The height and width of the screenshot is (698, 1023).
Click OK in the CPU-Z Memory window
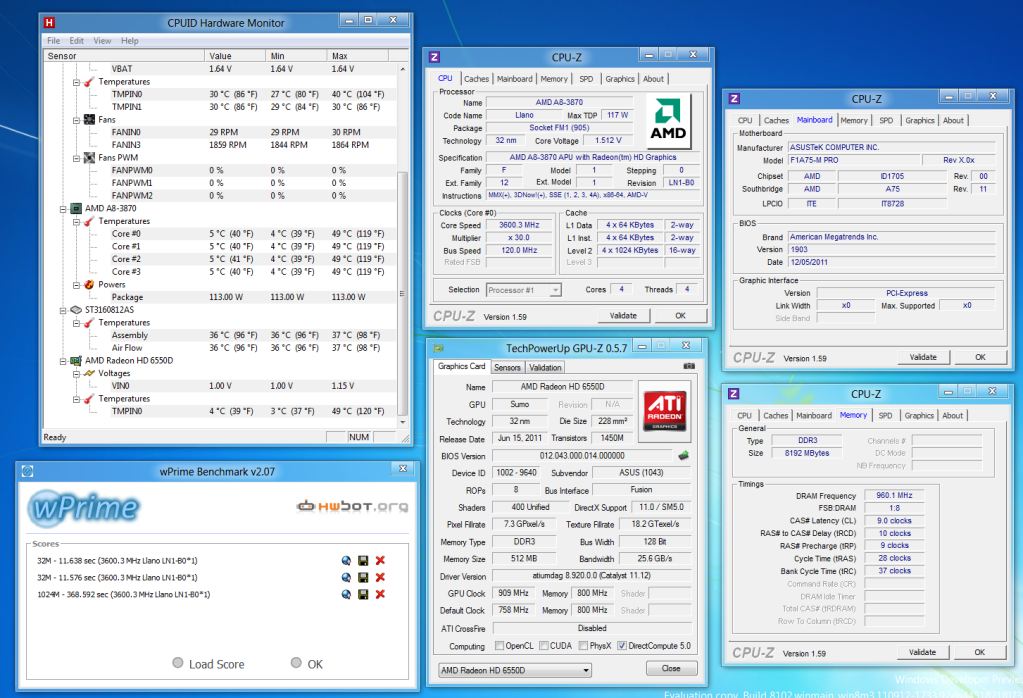979,652
